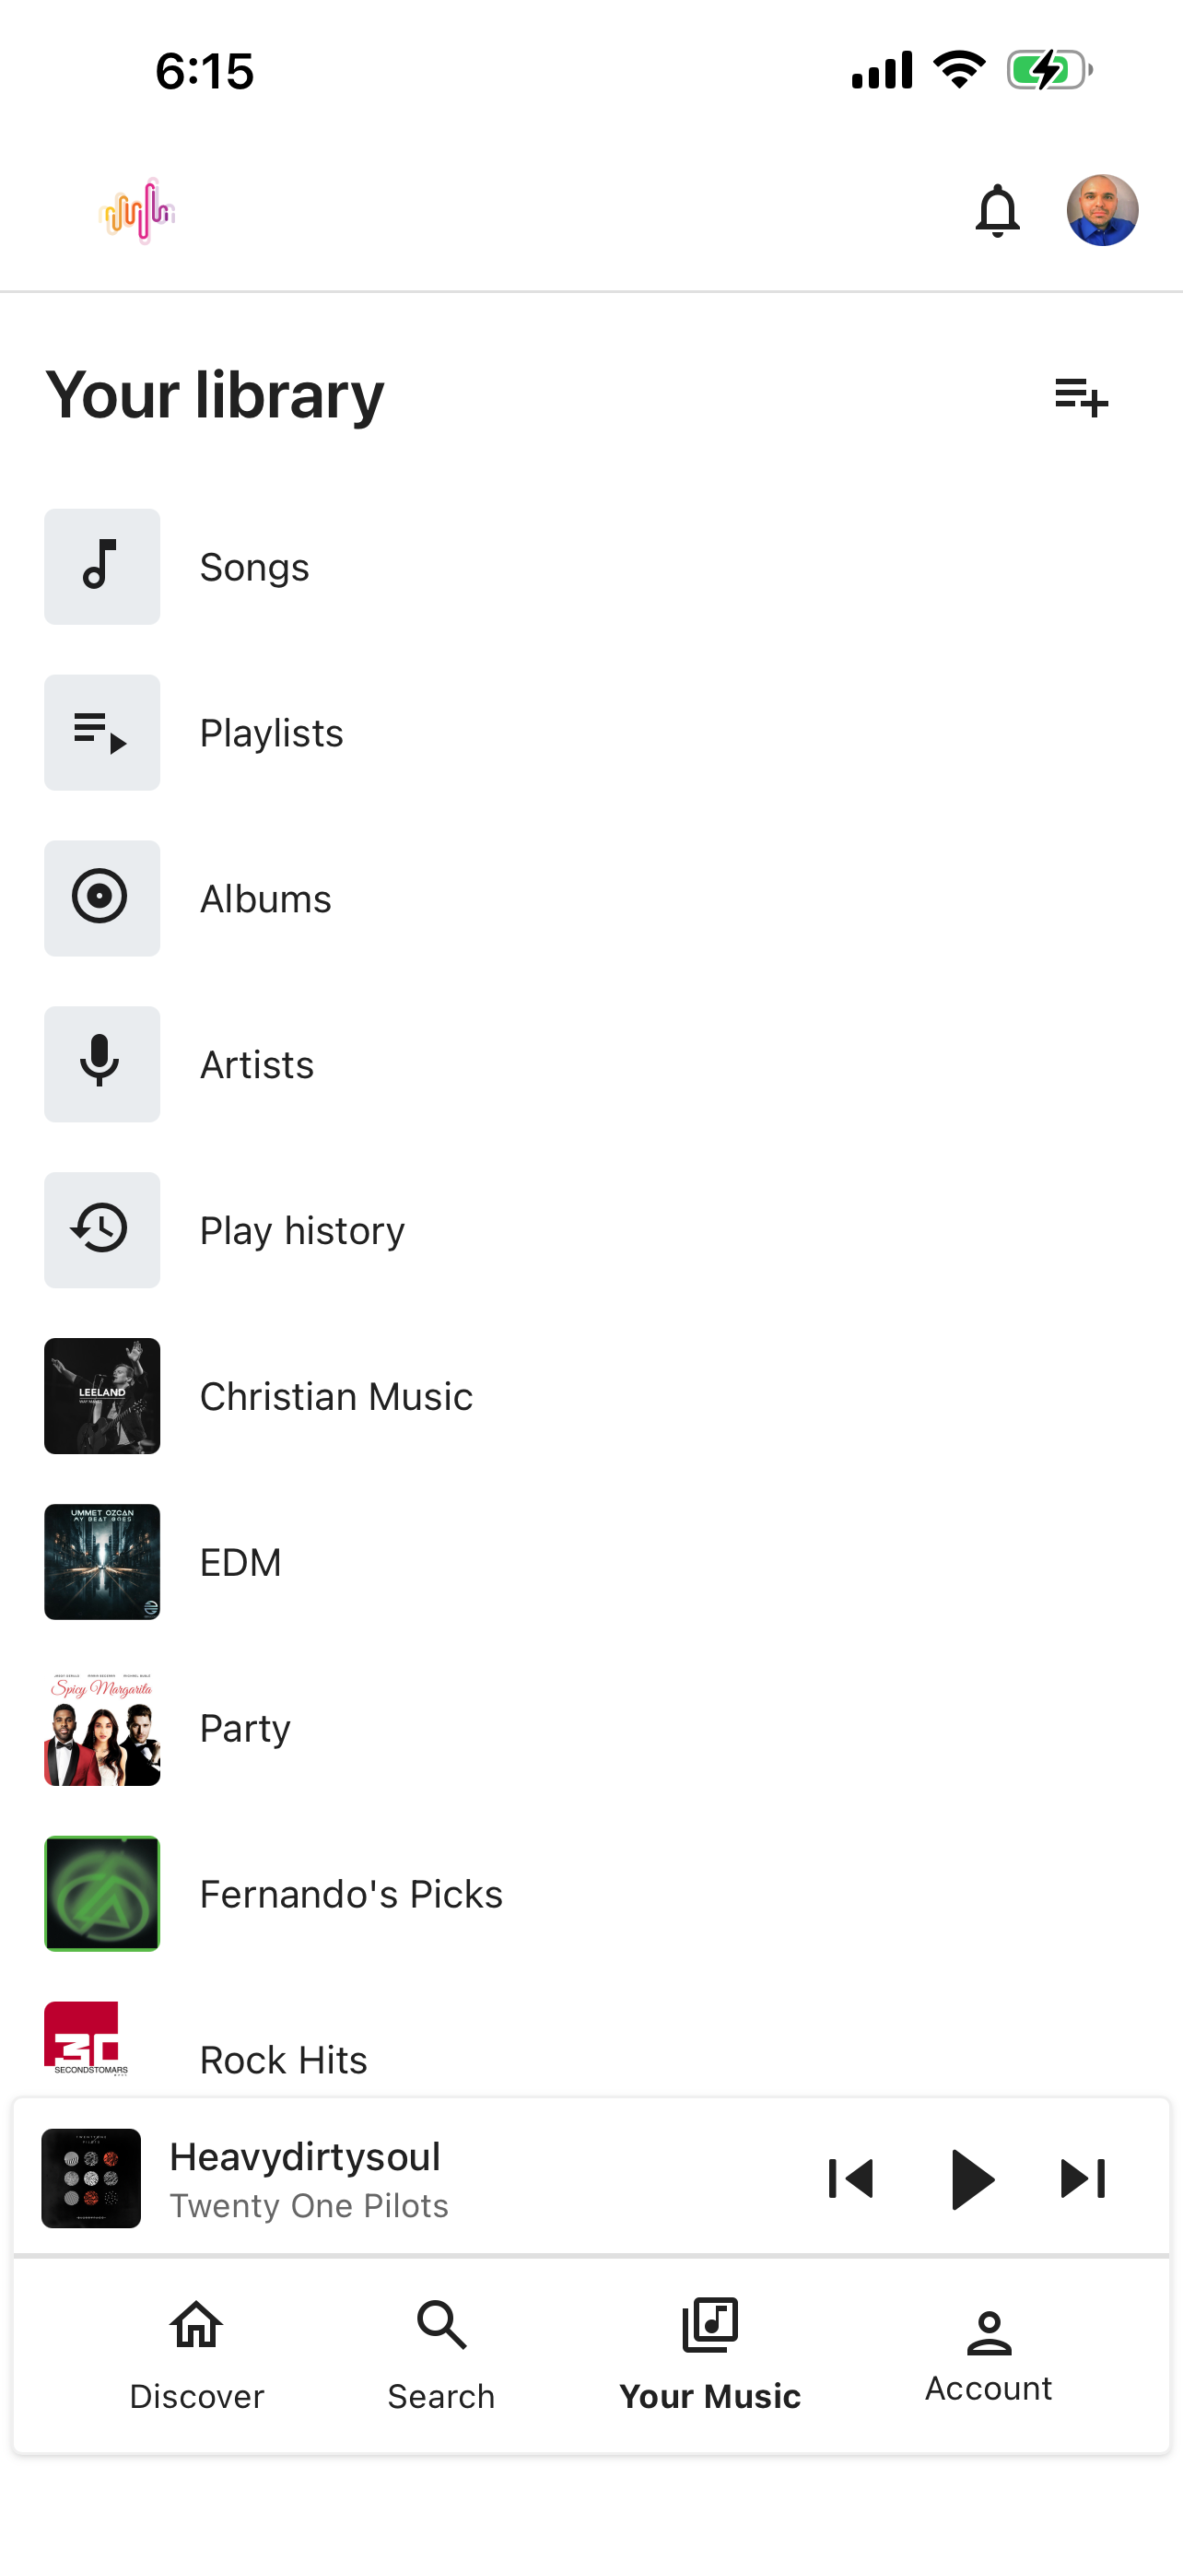Image resolution: width=1183 pixels, height=2560 pixels.
Task: Tap the notifications bell icon
Action: pos(997,211)
